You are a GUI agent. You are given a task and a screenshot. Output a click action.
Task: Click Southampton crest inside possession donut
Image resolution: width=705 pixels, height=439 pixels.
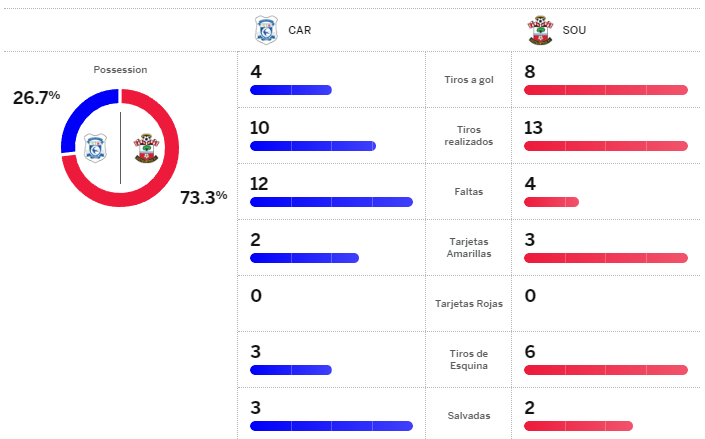[146, 148]
